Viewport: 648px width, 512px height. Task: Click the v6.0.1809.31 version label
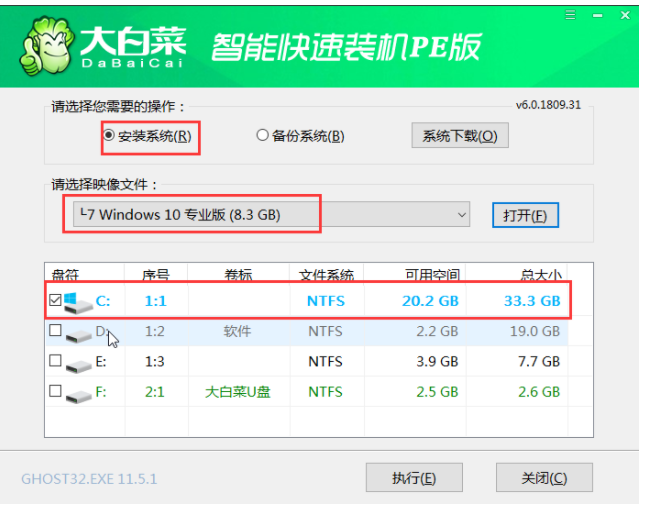(x=548, y=105)
